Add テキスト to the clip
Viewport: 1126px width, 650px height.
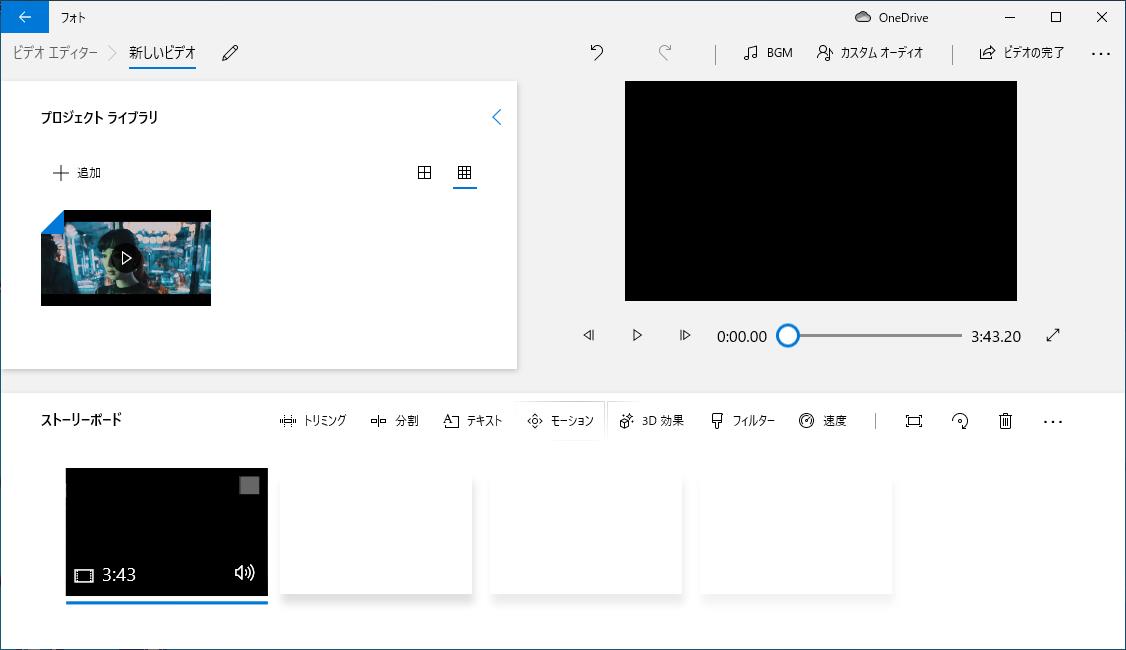(x=473, y=421)
